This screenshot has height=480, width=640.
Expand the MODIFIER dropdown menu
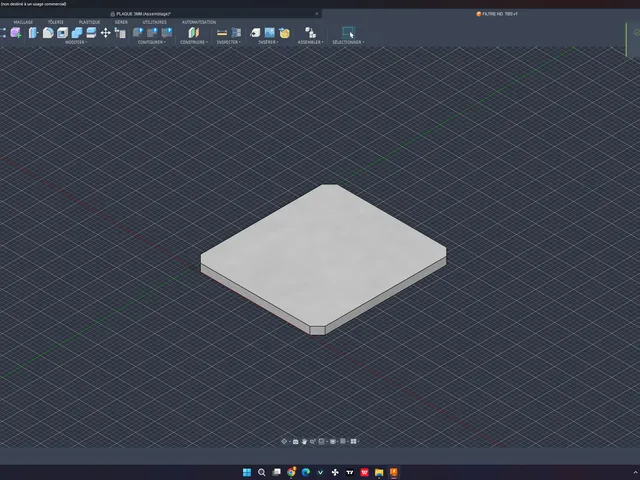point(76,42)
